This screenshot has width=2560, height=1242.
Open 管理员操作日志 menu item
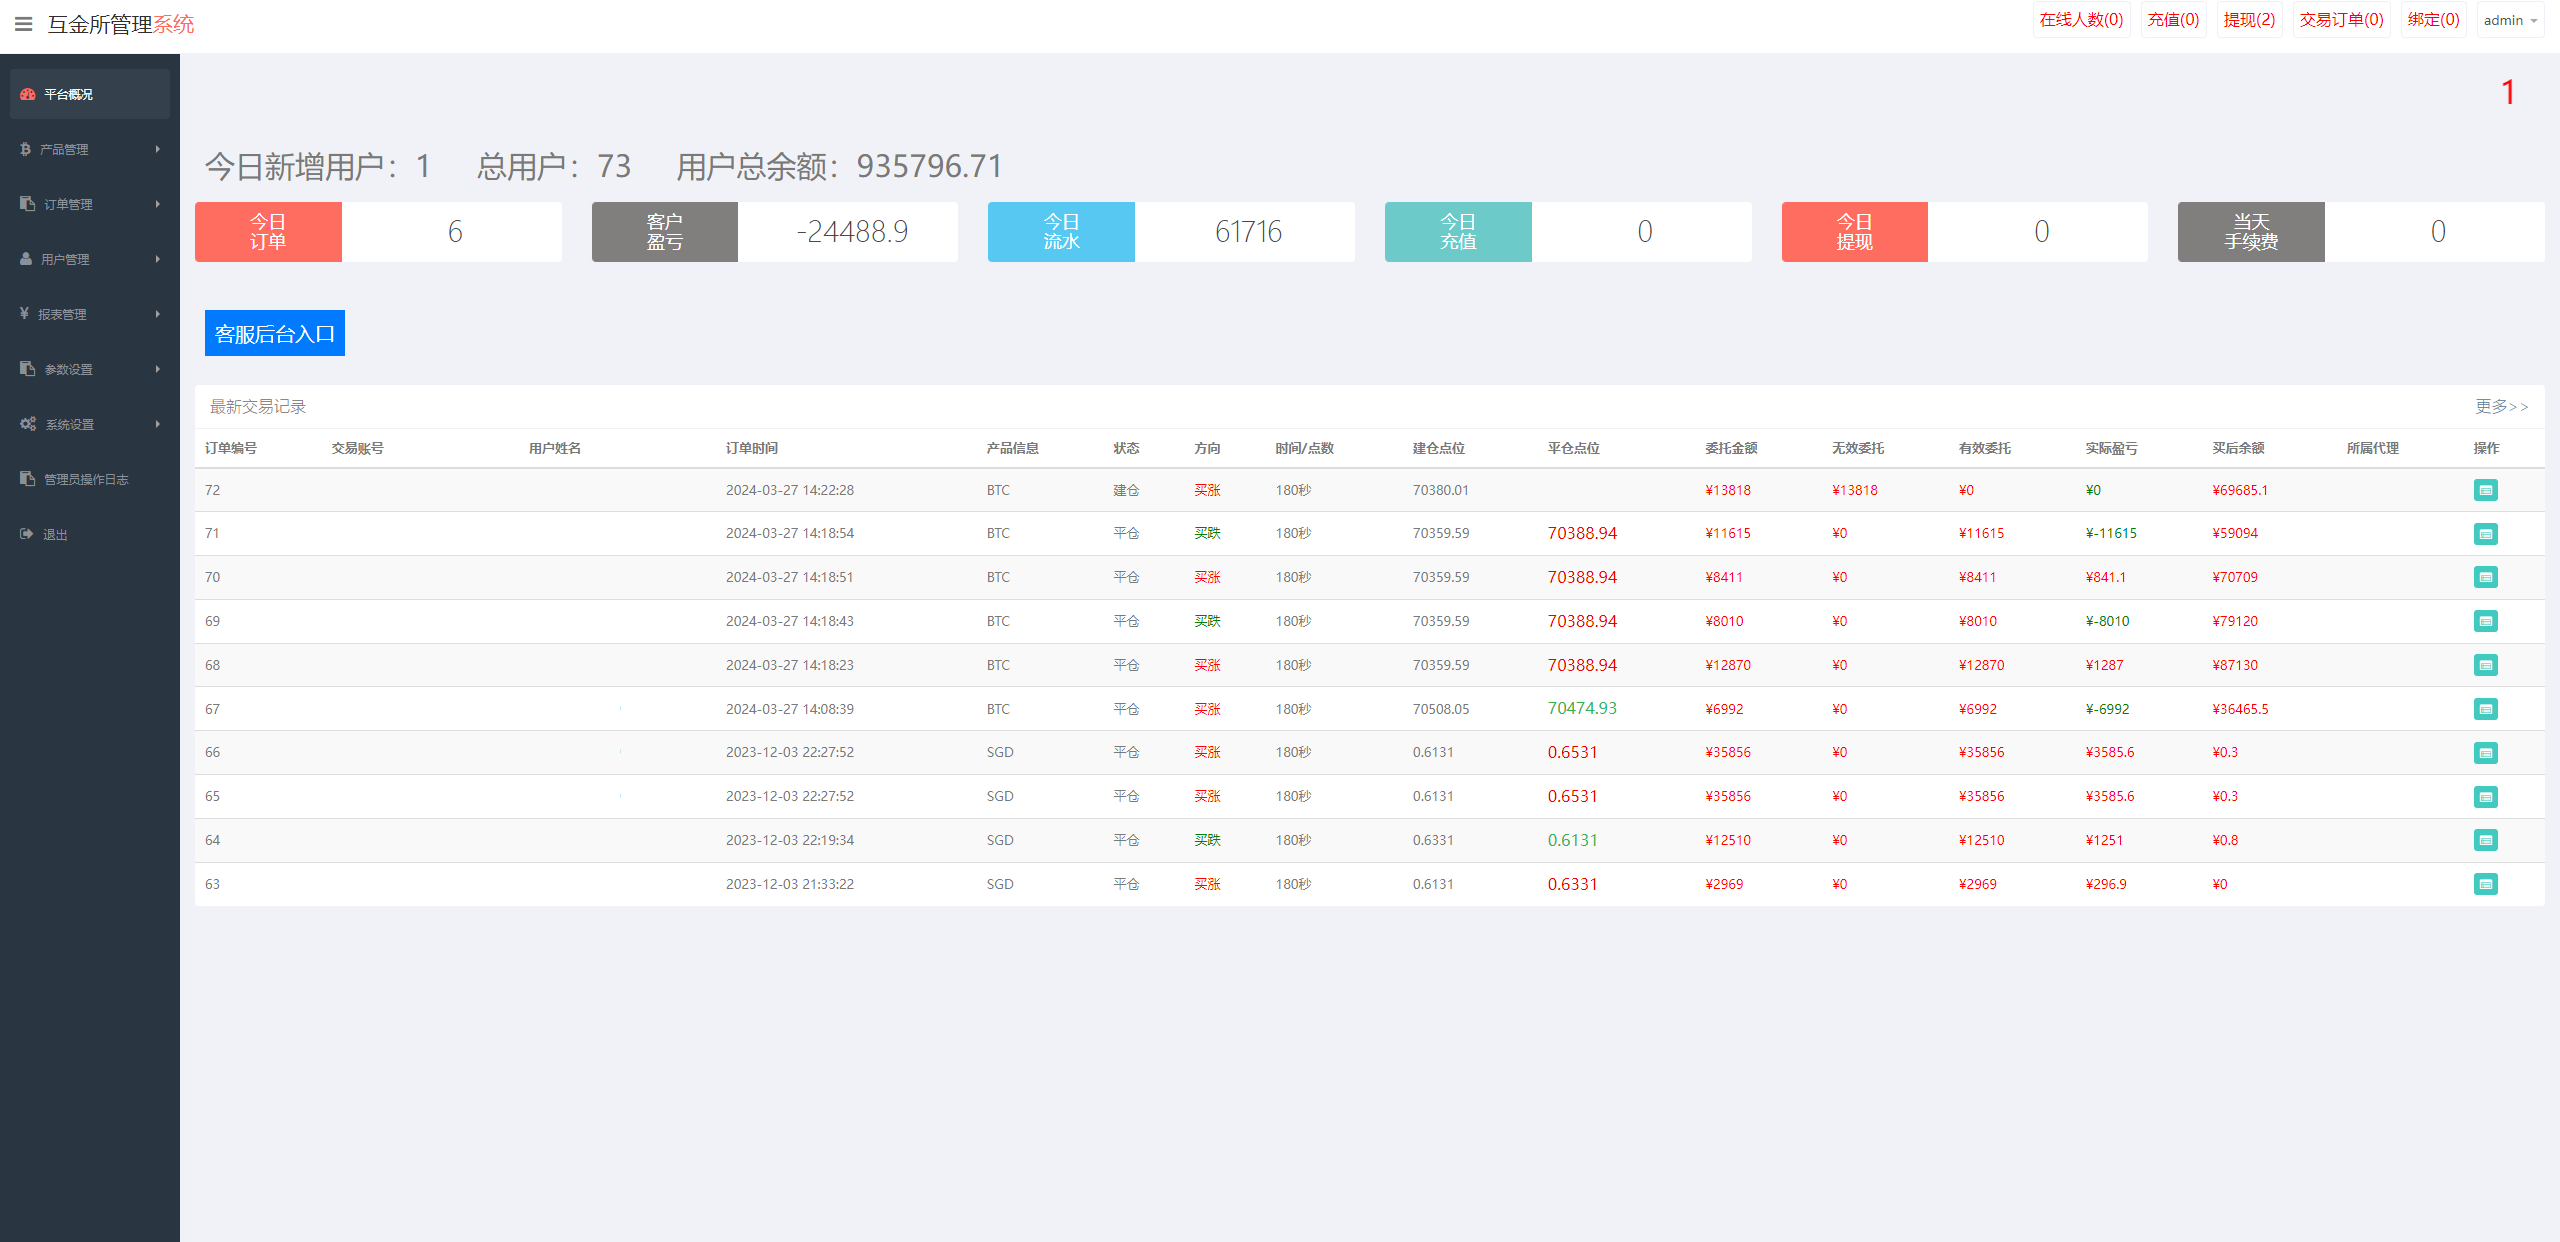pyautogui.click(x=86, y=479)
